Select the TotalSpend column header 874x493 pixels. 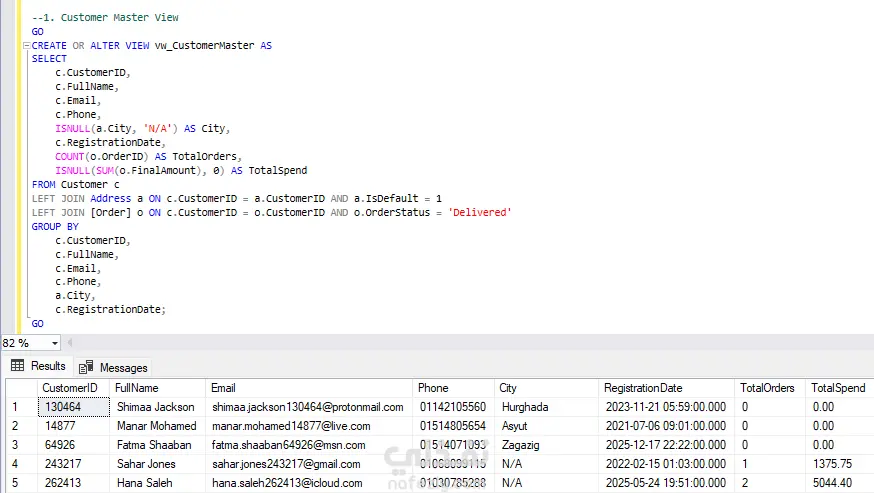pyautogui.click(x=838, y=388)
